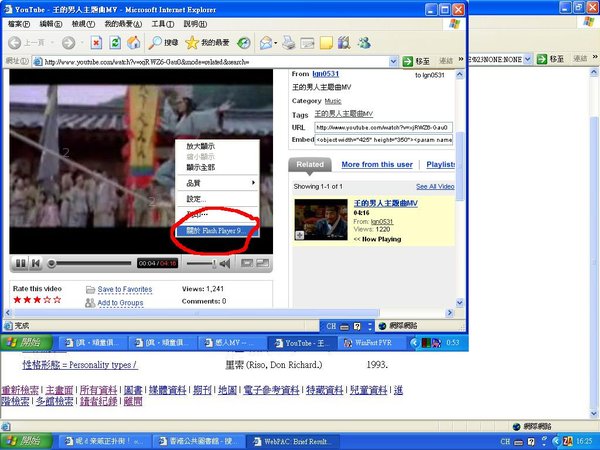Click the video seek progress bar
Image resolution: width=600 pixels, height=450 pixels.
pos(90,263)
